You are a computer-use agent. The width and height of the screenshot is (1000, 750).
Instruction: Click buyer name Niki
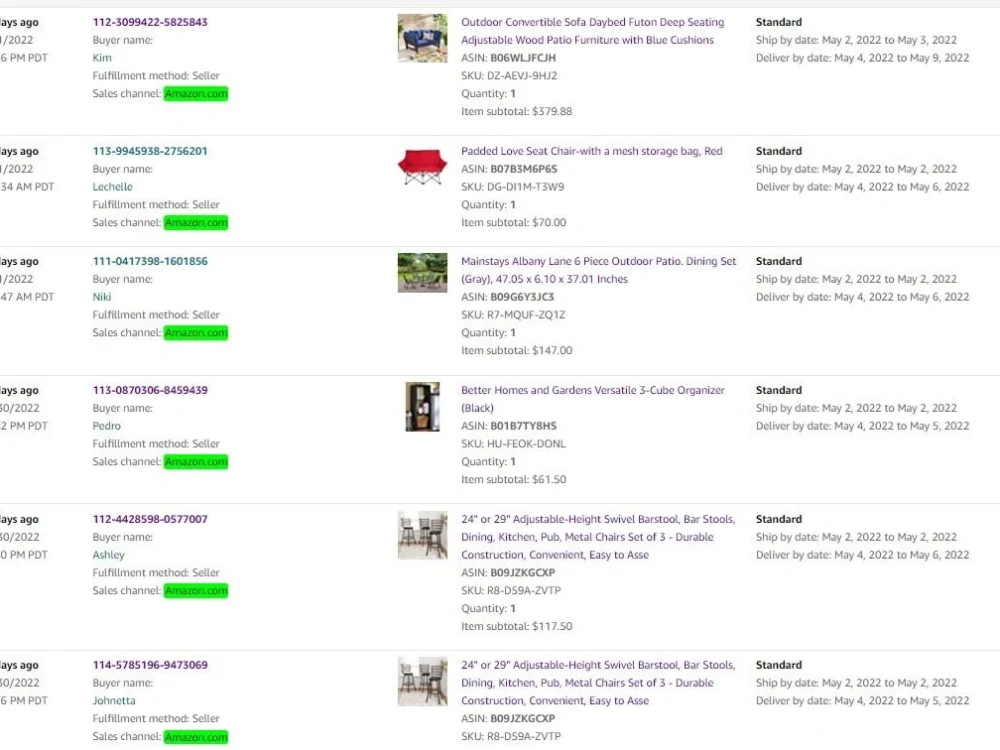pyautogui.click(x=101, y=297)
